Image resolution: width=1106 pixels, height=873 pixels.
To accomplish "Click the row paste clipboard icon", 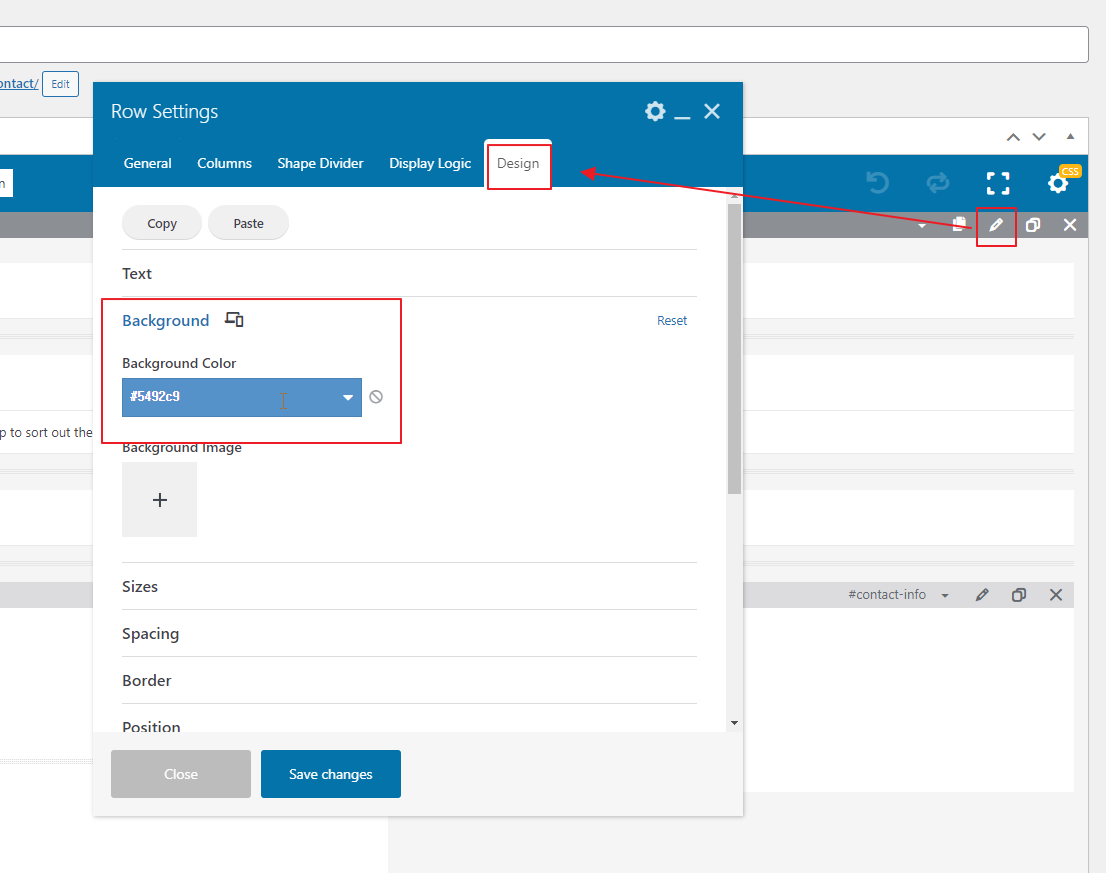I will 959,224.
